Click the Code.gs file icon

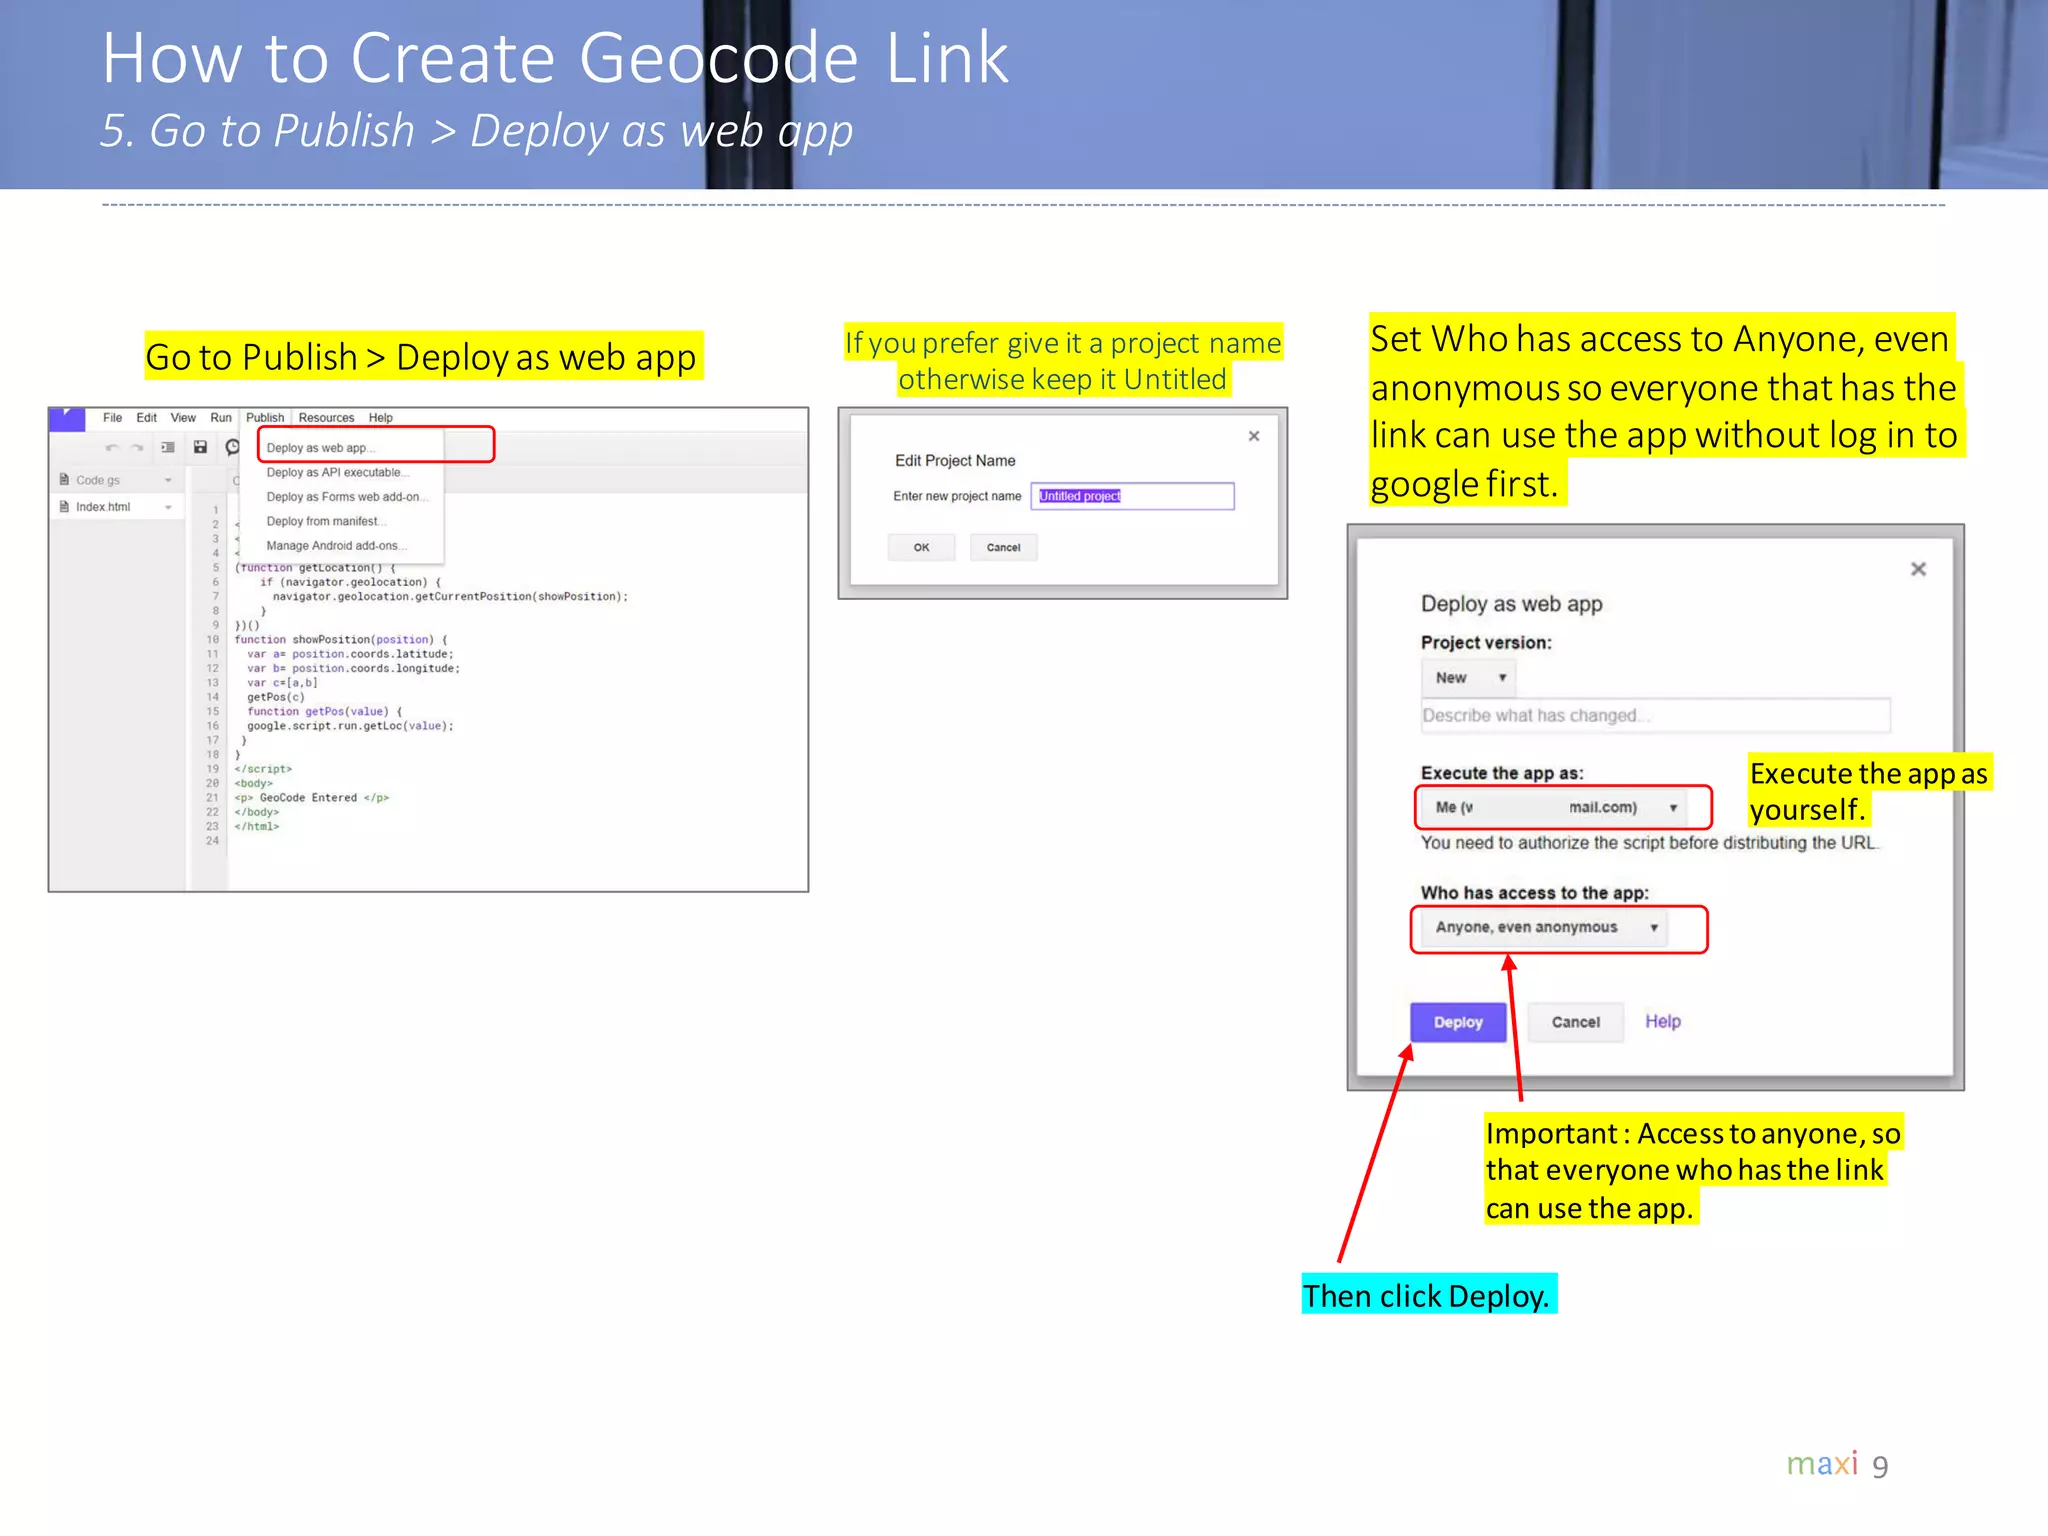tap(64, 480)
